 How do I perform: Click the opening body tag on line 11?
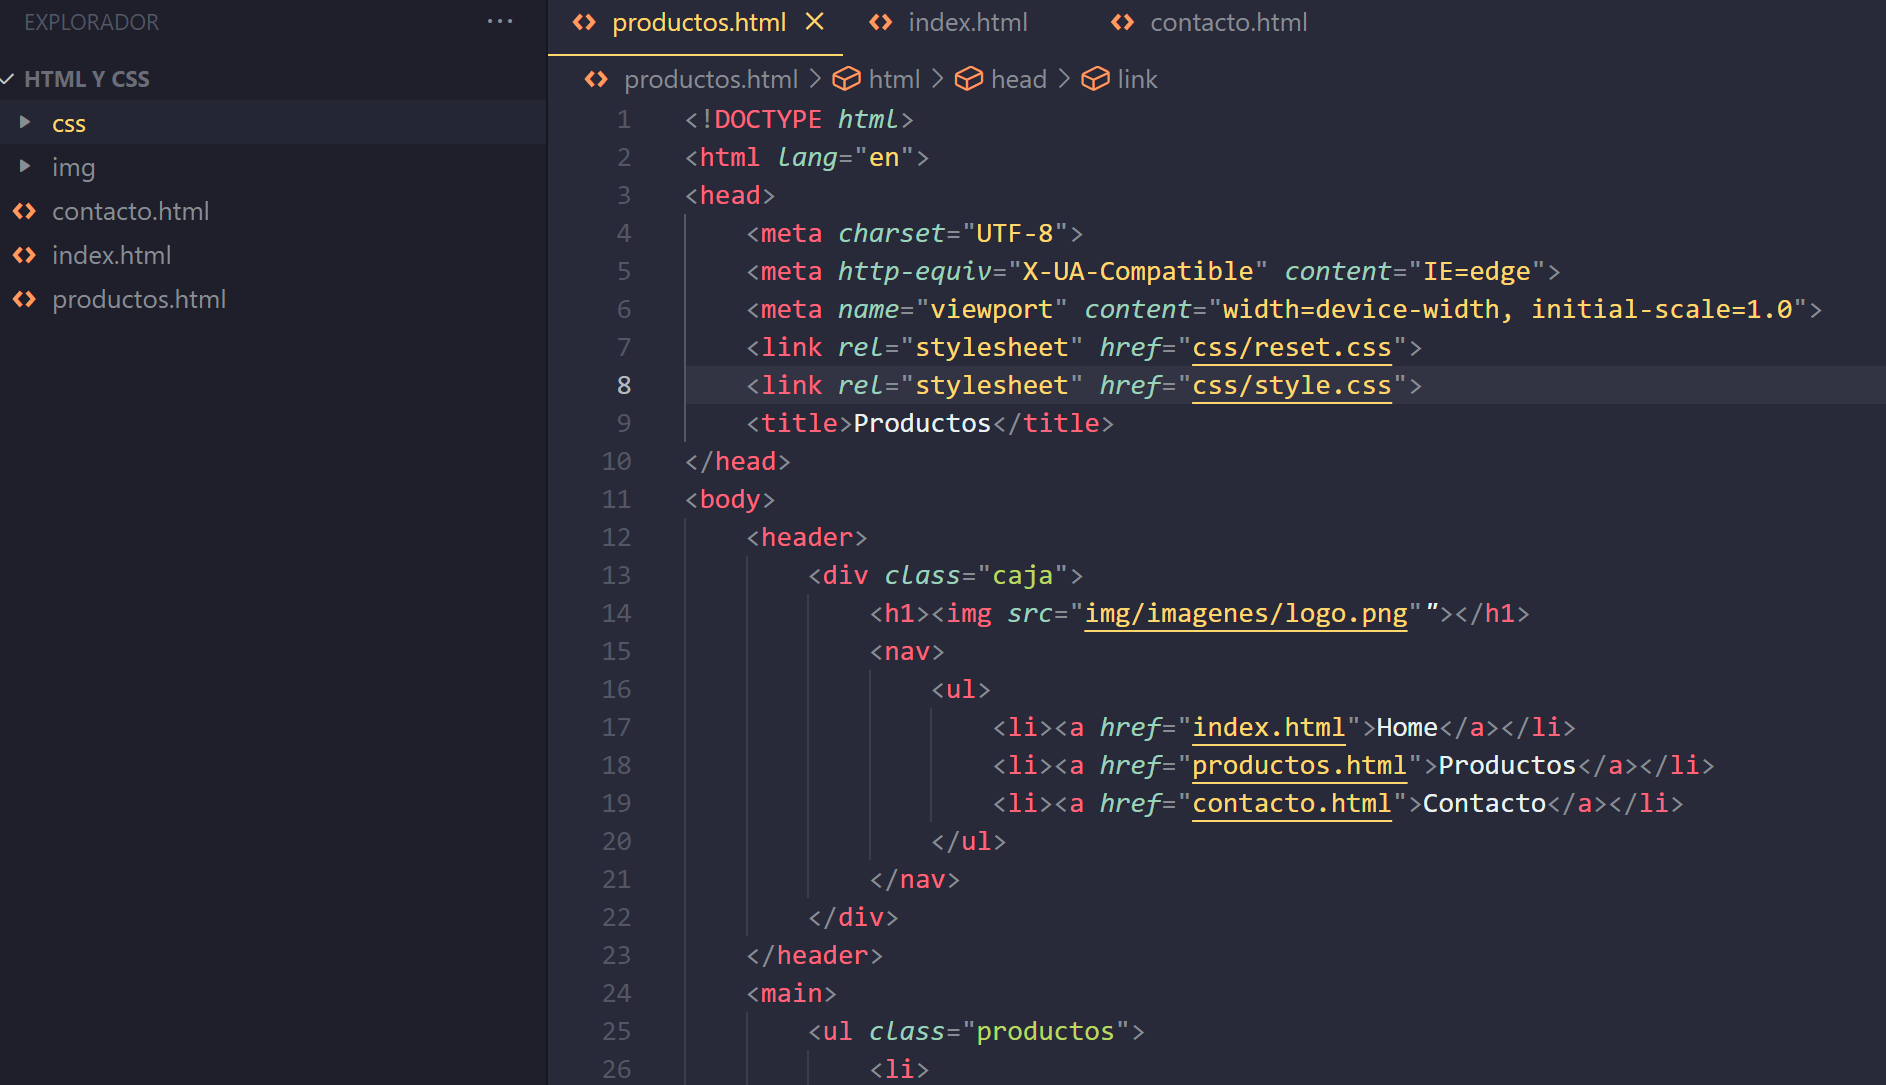730,499
